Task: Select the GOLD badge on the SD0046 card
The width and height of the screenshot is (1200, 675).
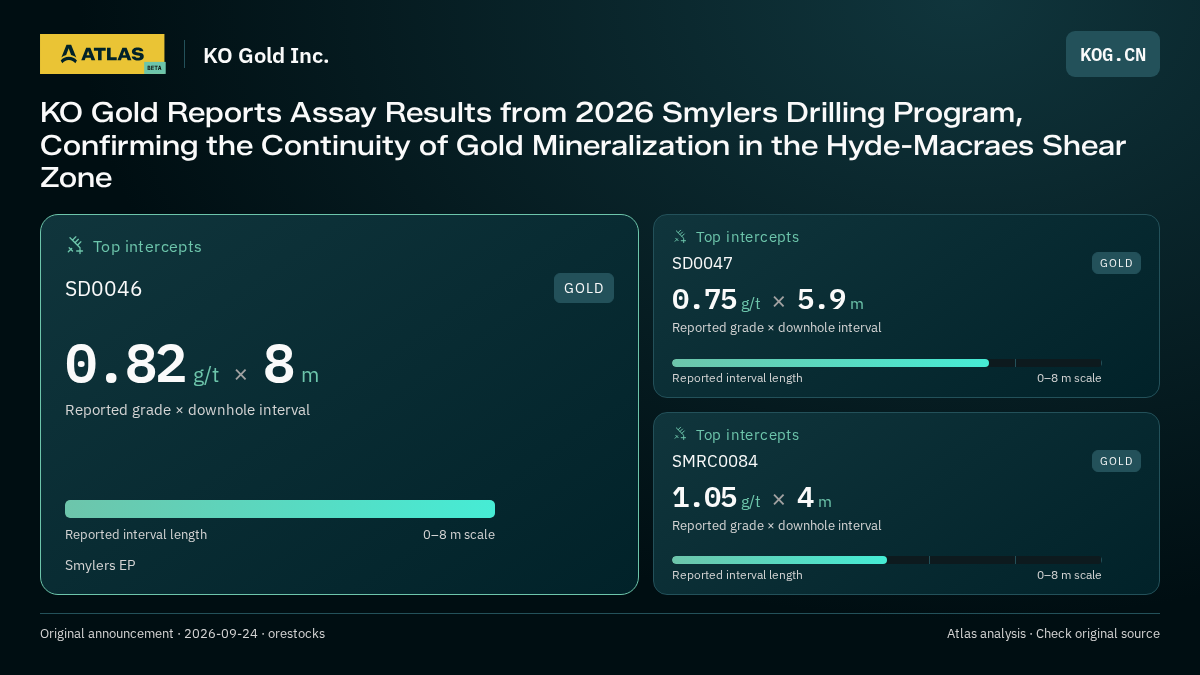Action: point(584,288)
